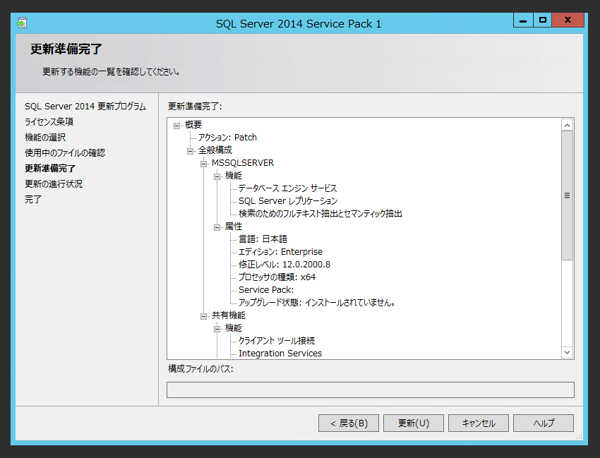Click the ヘルプ button
600x458 pixels.
pyautogui.click(x=543, y=423)
